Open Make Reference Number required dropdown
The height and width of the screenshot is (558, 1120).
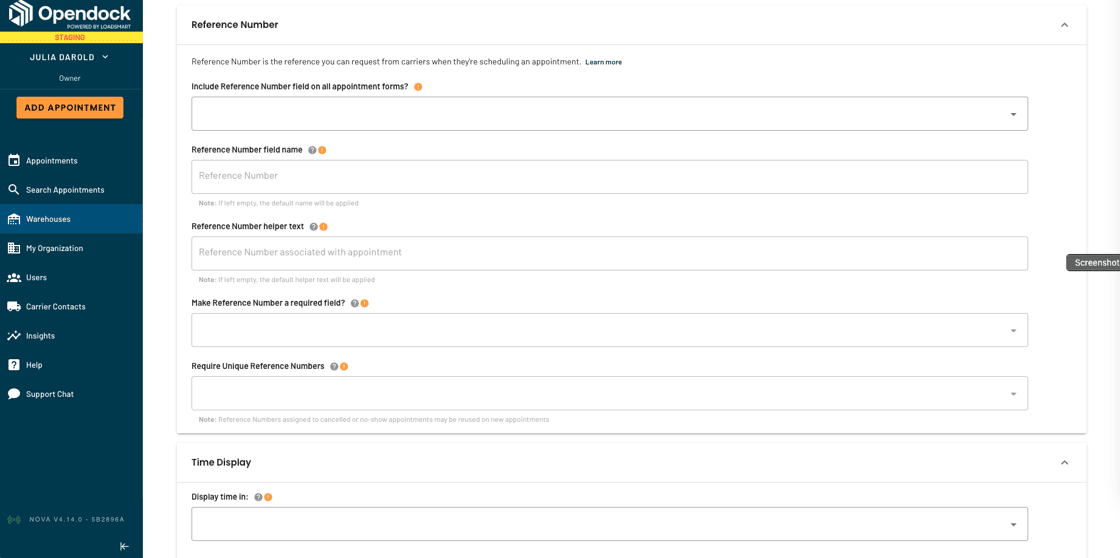click(609, 330)
